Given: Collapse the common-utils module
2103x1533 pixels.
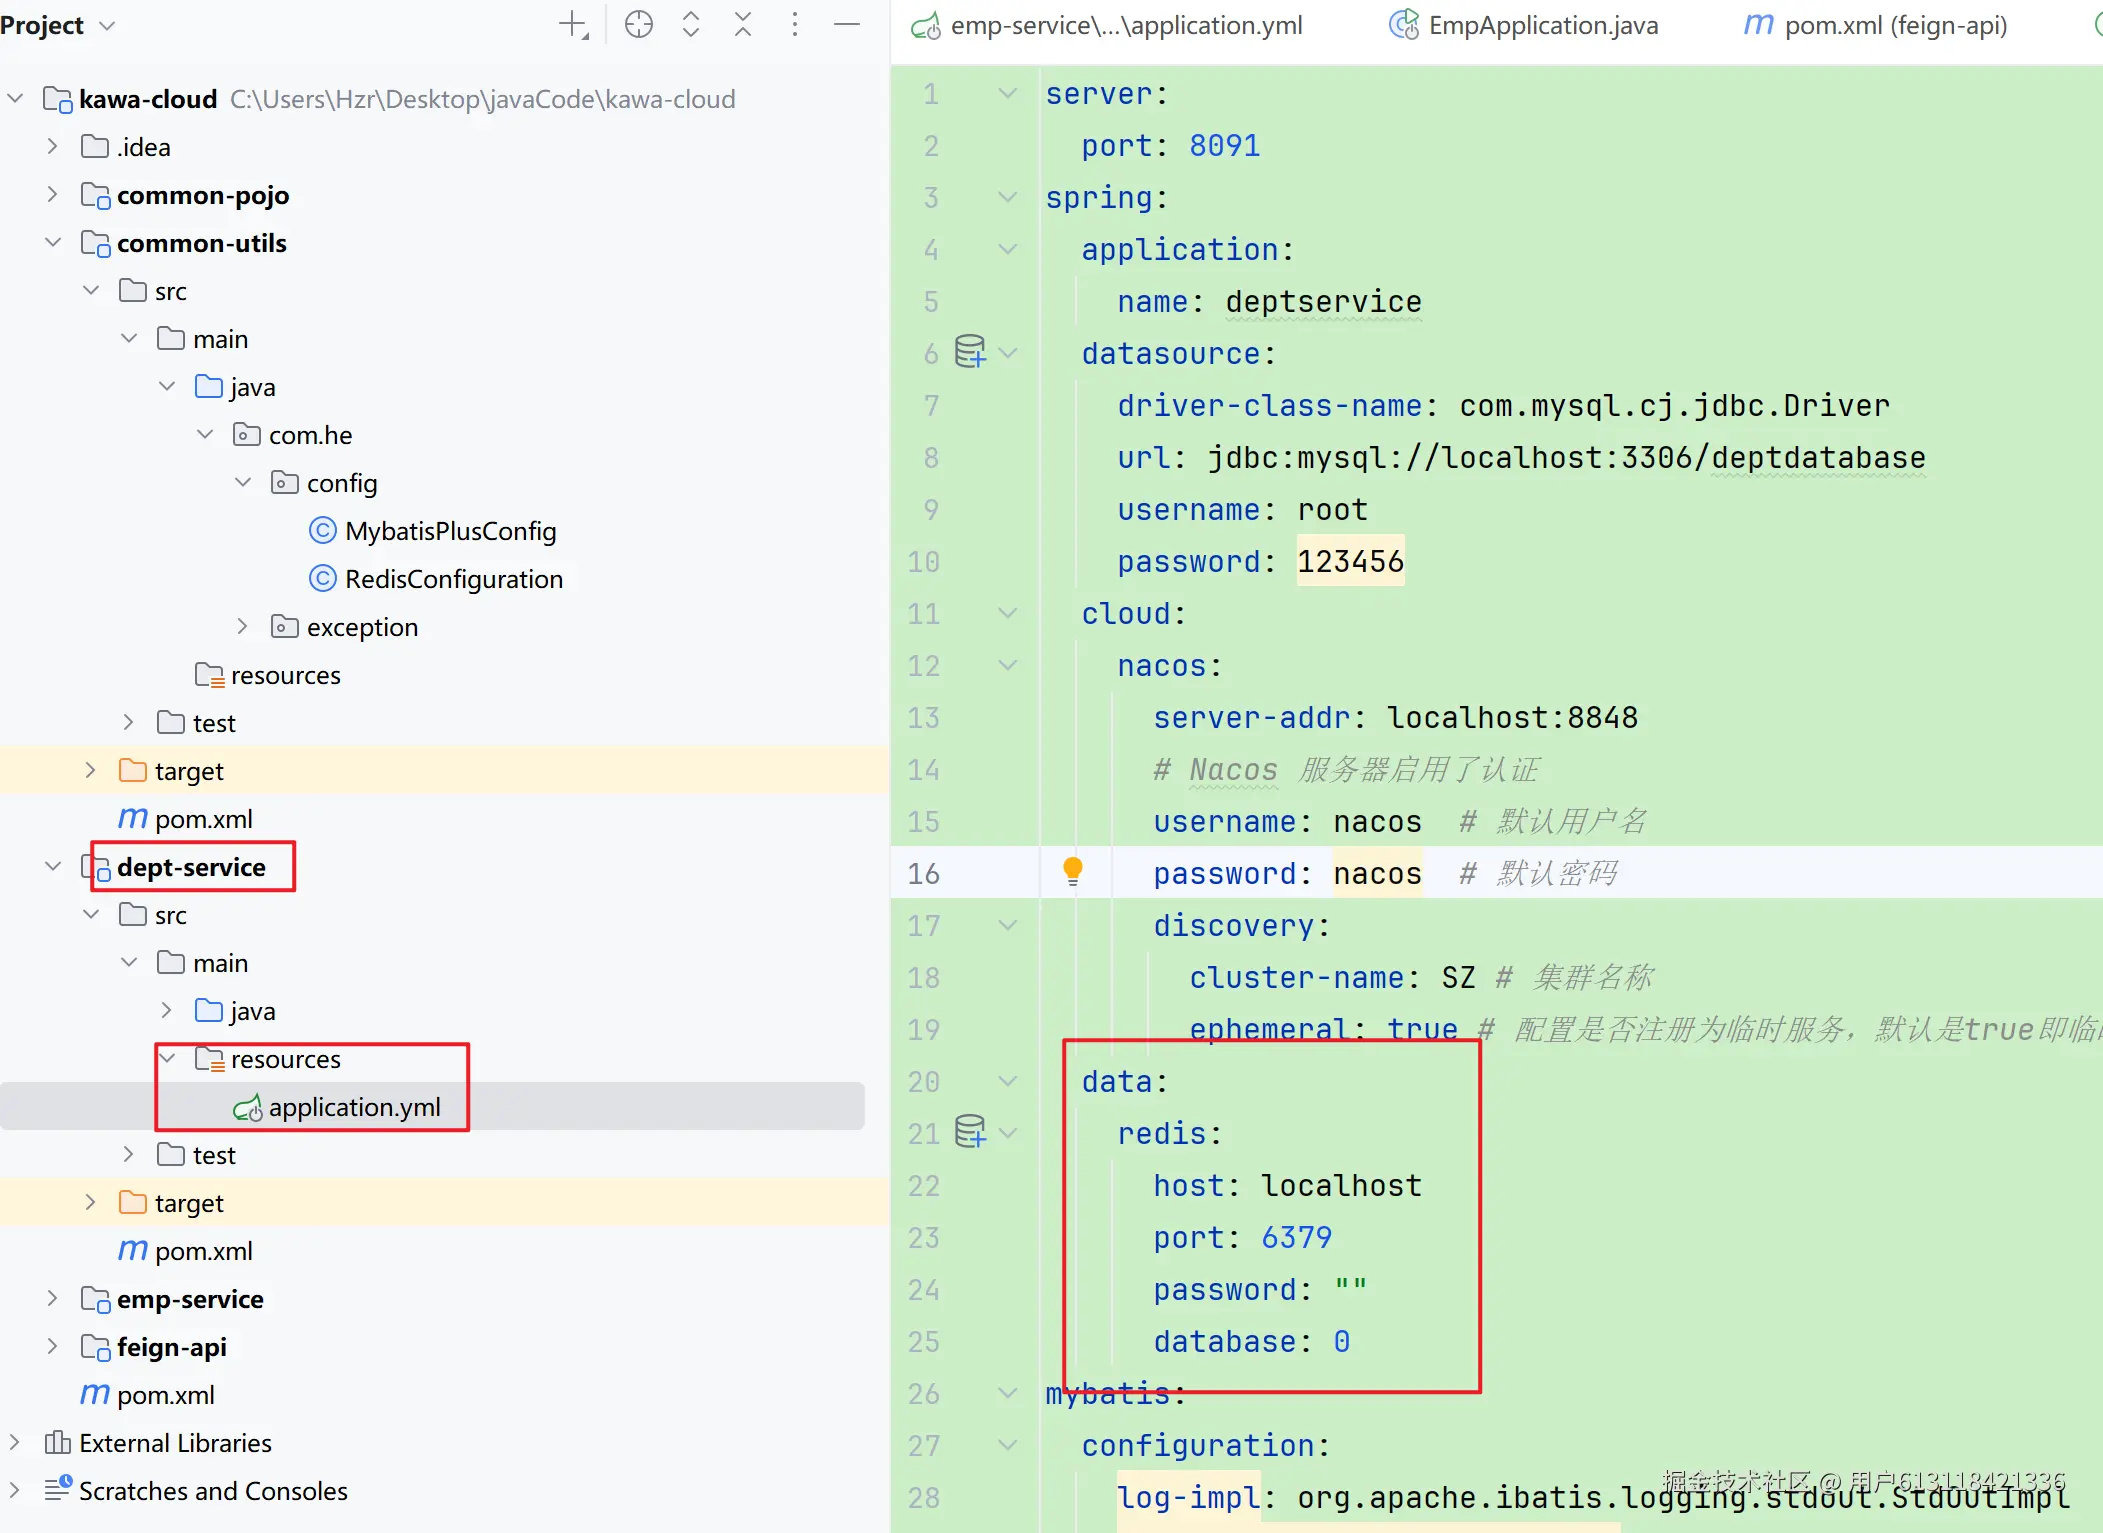Looking at the screenshot, I should pos(53,243).
